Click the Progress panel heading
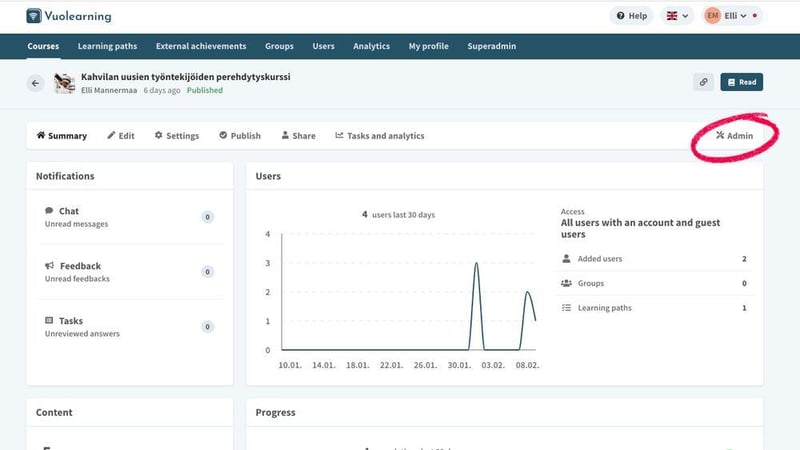Viewport: 800px width, 450px height. pyautogui.click(x=276, y=412)
